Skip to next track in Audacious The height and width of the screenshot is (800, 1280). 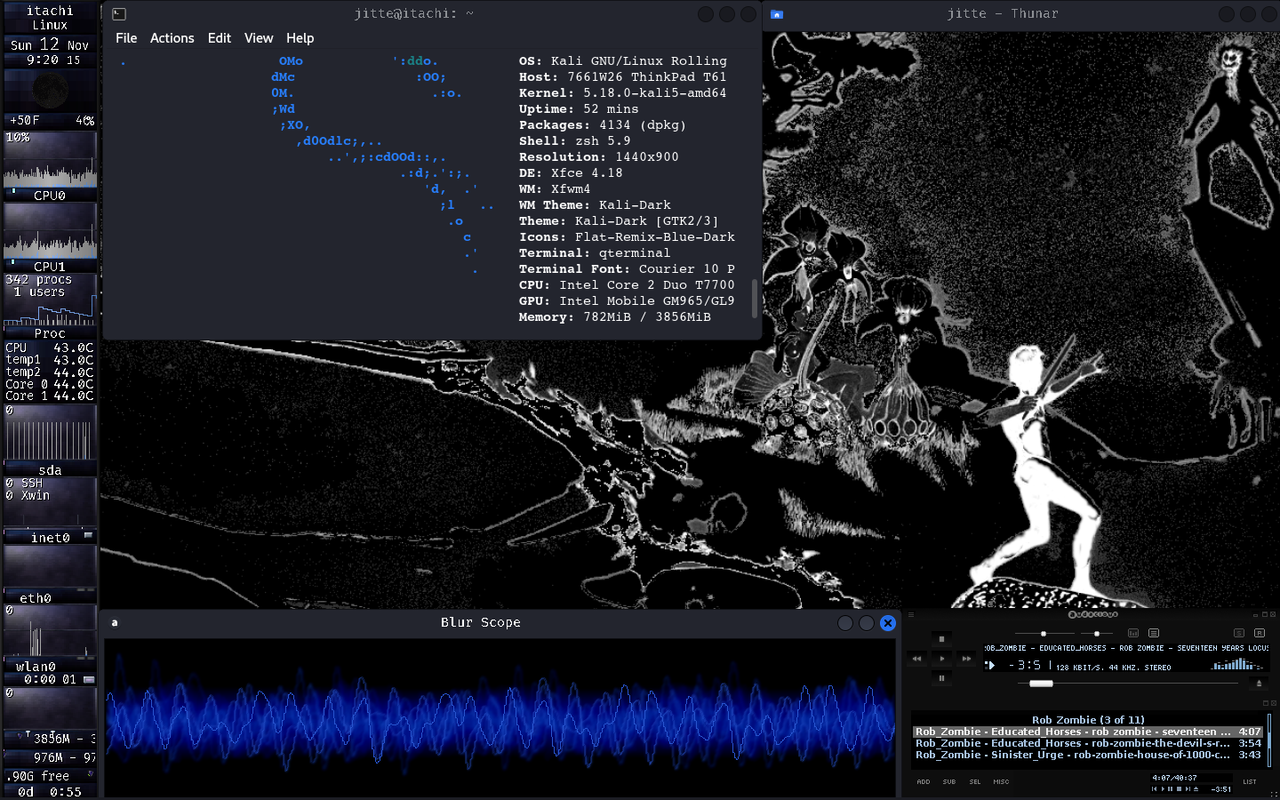[x=966, y=659]
